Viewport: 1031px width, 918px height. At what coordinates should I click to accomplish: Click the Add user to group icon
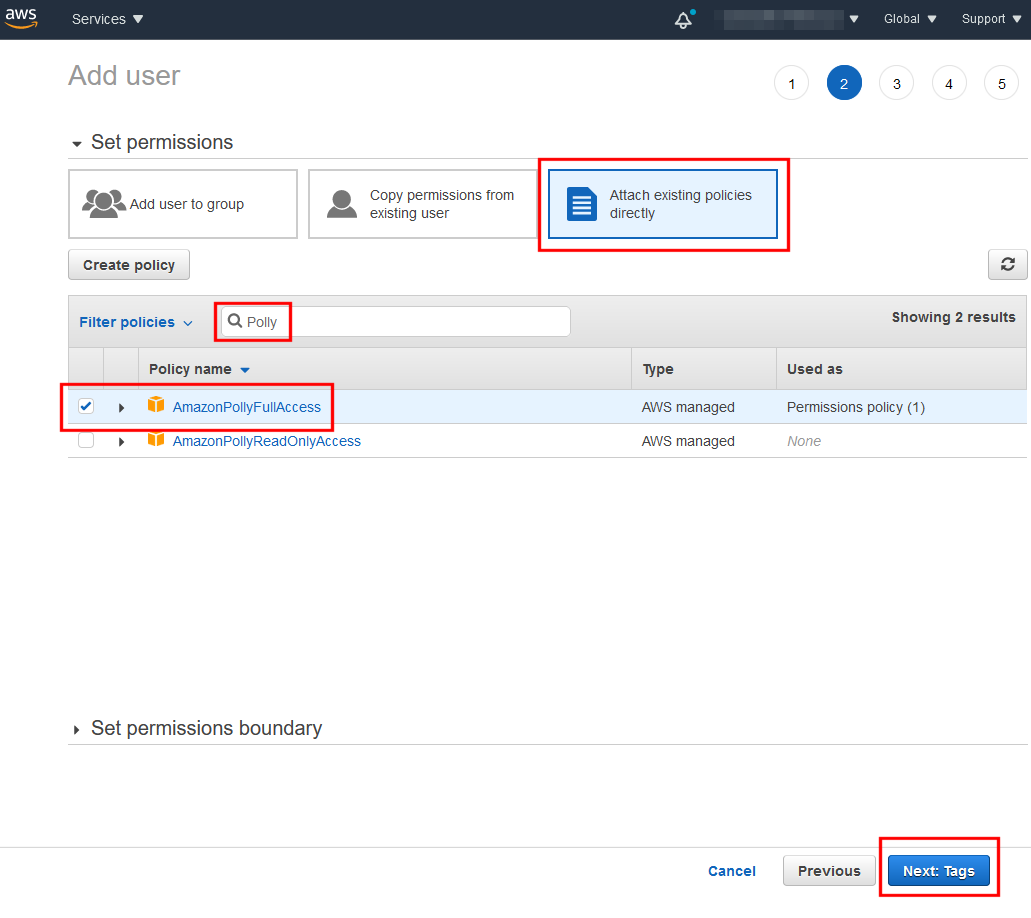pyautogui.click(x=105, y=203)
